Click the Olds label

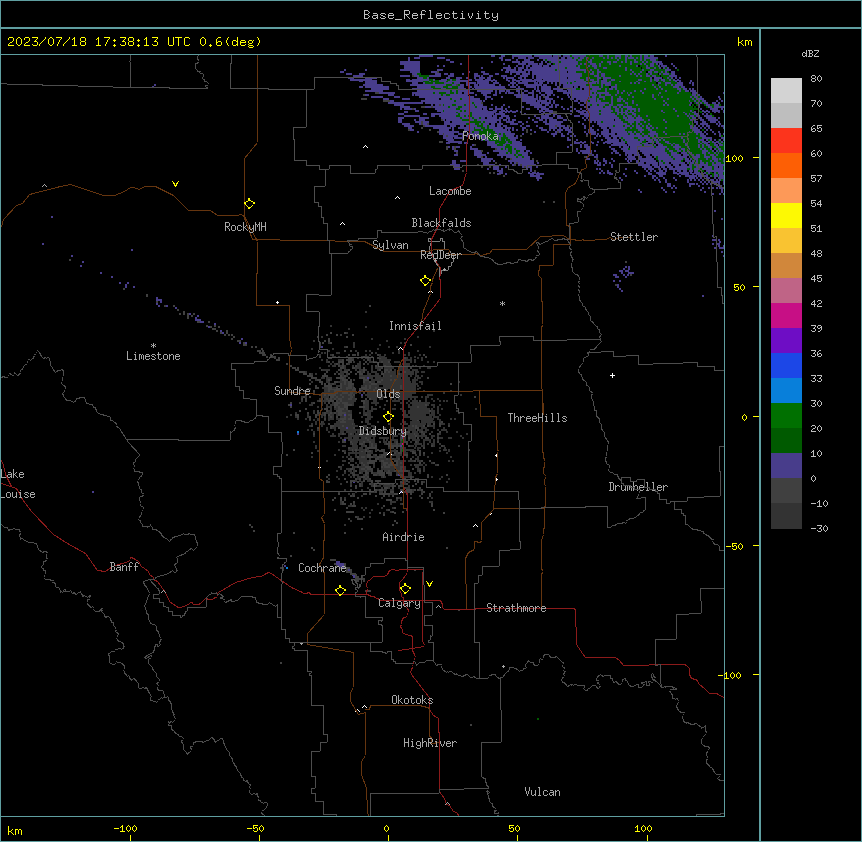point(388,394)
